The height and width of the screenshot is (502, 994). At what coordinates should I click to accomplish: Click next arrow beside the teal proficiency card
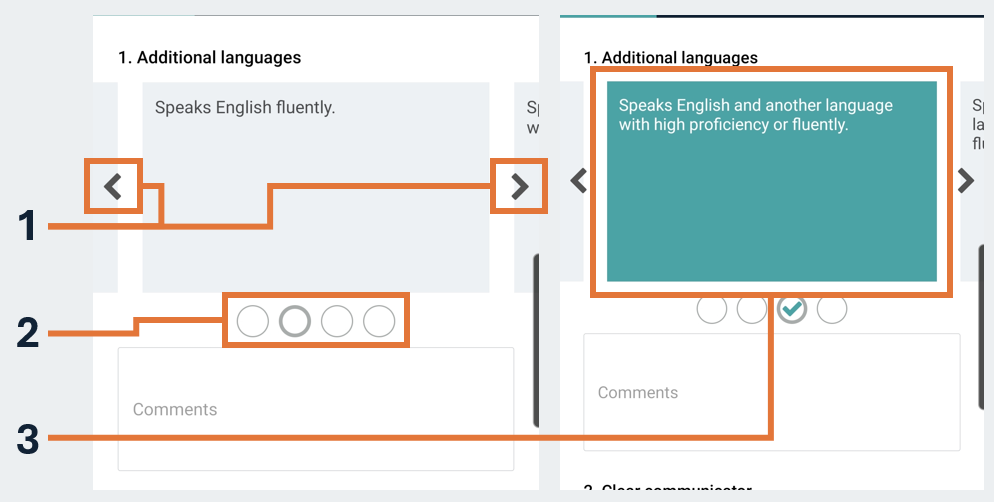tap(965, 181)
